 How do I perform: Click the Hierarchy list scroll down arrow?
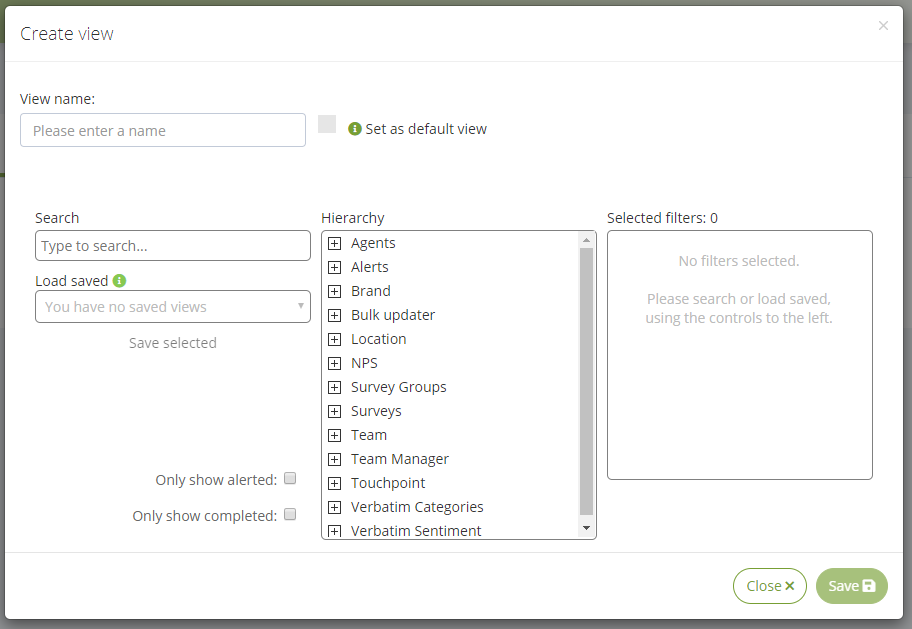586,528
